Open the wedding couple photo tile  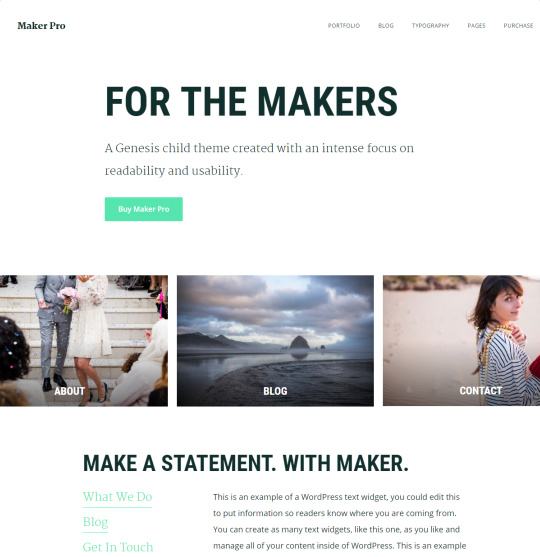click(84, 340)
